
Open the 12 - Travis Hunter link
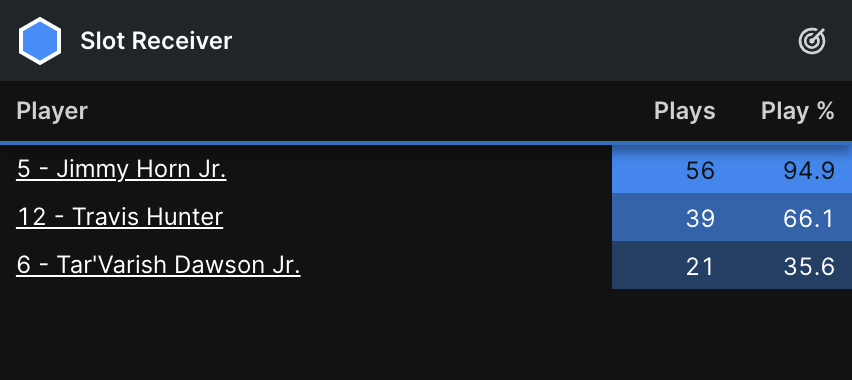pos(120,217)
